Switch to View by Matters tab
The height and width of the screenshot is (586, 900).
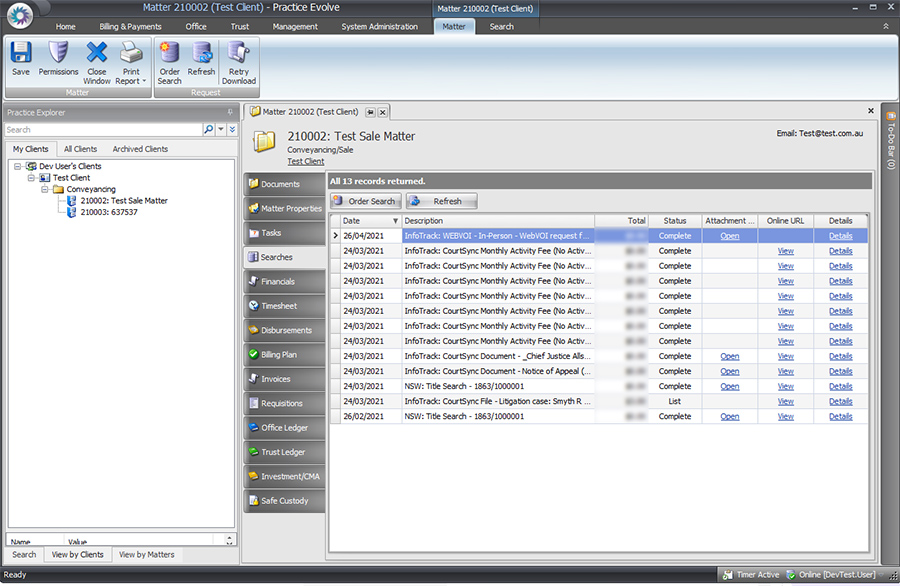click(x=146, y=555)
